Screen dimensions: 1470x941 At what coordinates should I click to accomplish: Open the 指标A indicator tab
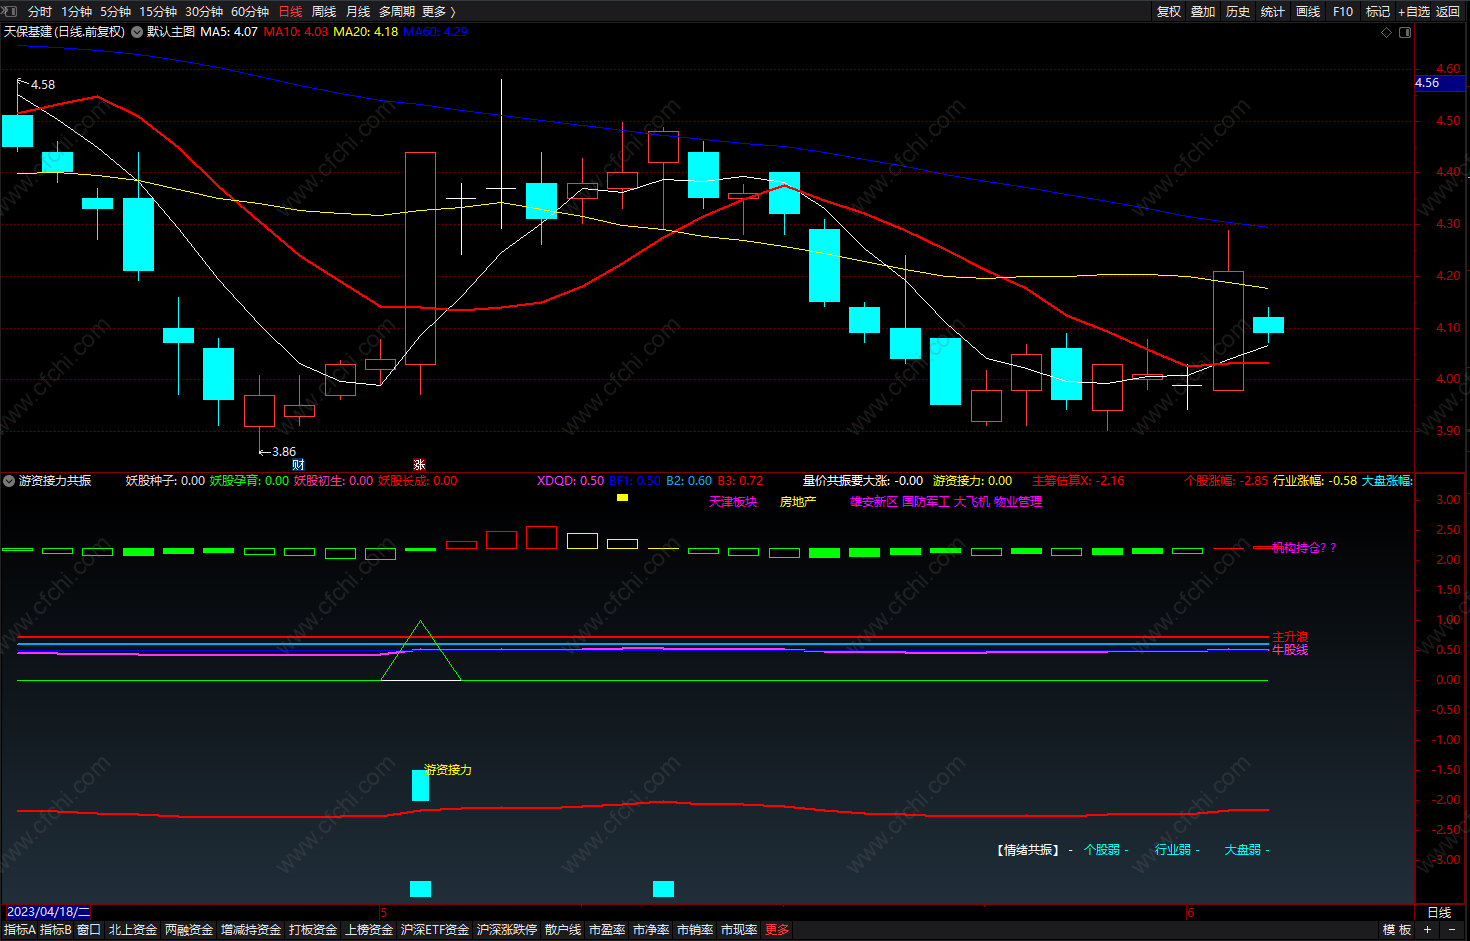click(20, 930)
